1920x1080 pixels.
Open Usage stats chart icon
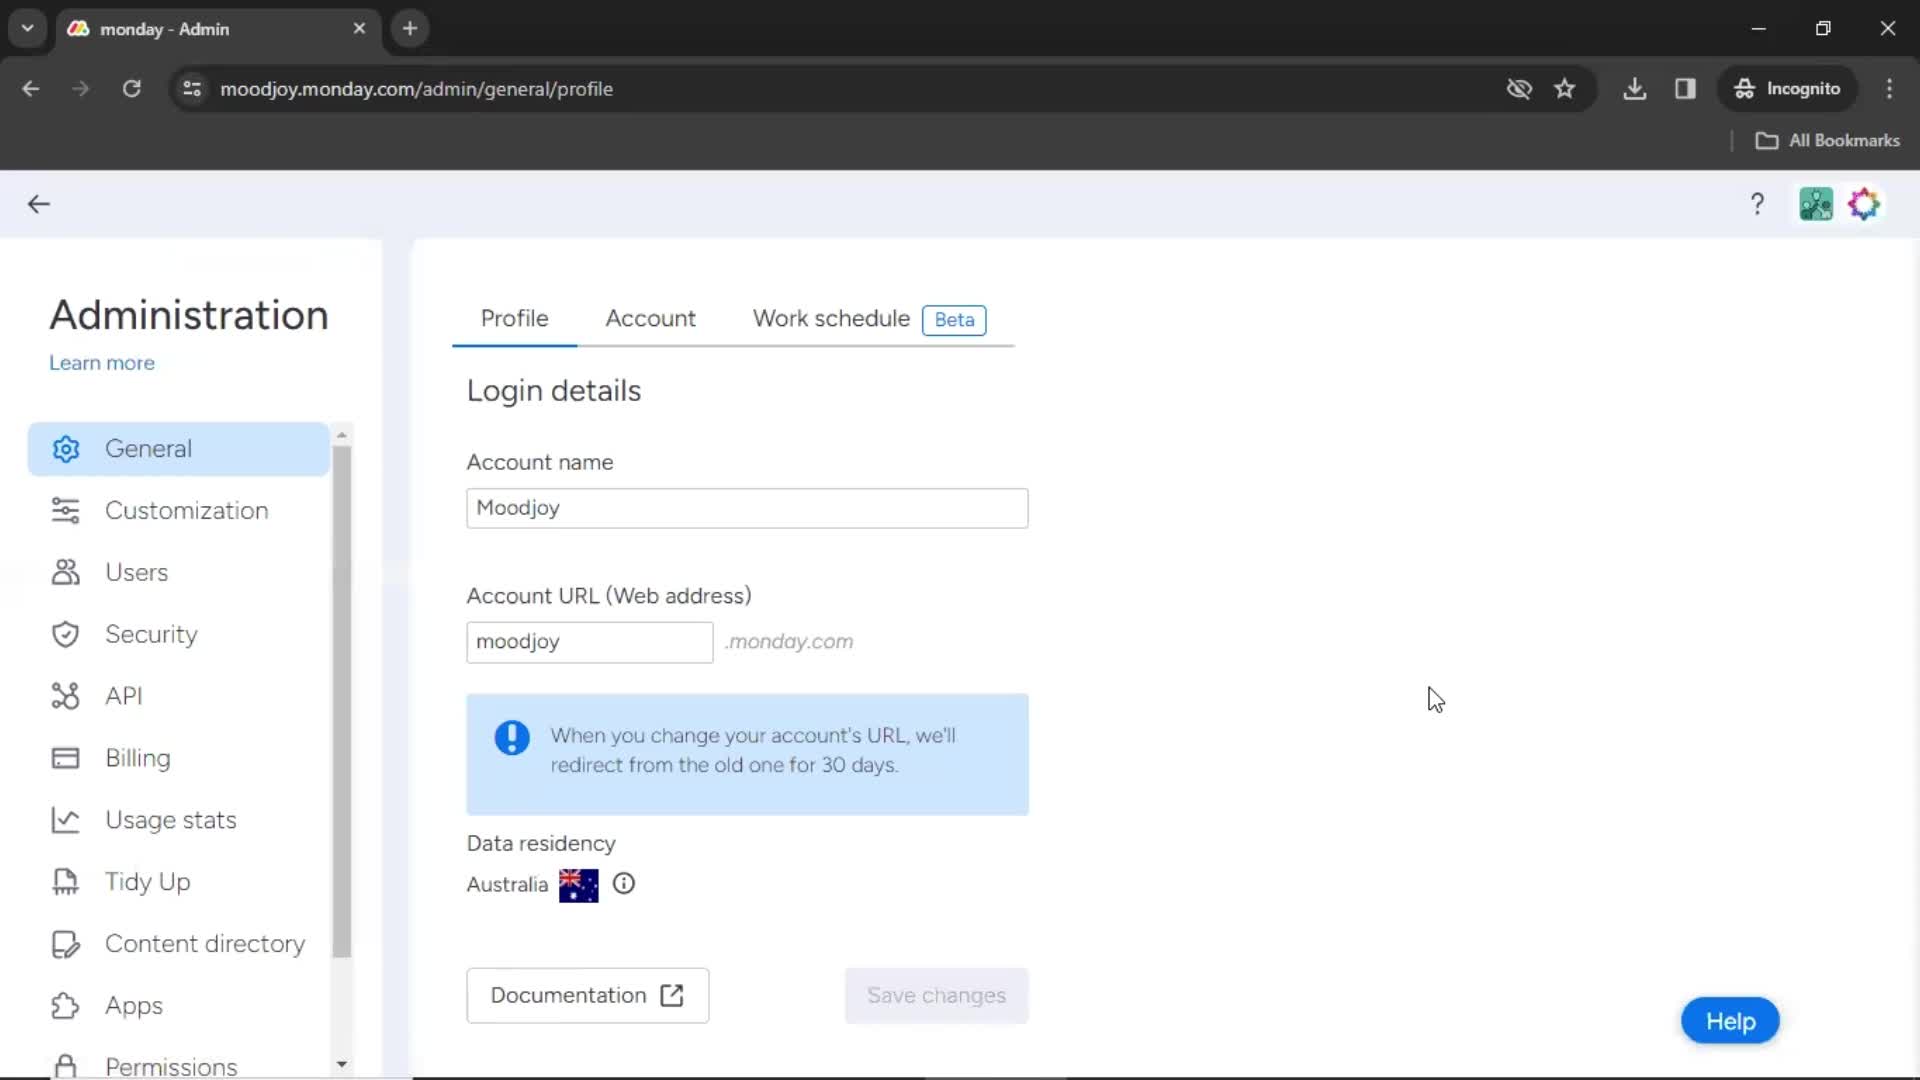pyautogui.click(x=65, y=821)
